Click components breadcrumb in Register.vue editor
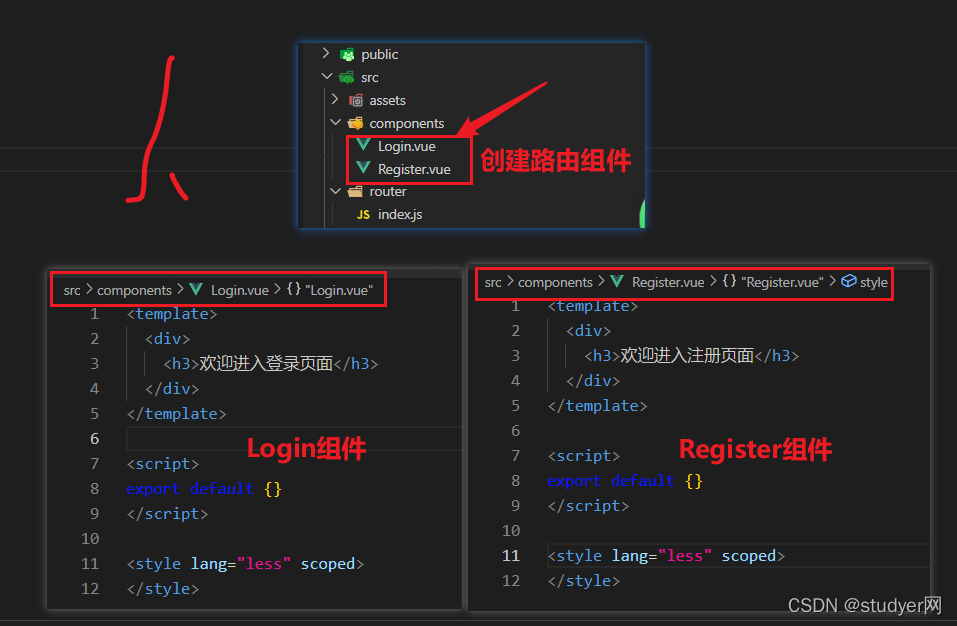 [555, 282]
